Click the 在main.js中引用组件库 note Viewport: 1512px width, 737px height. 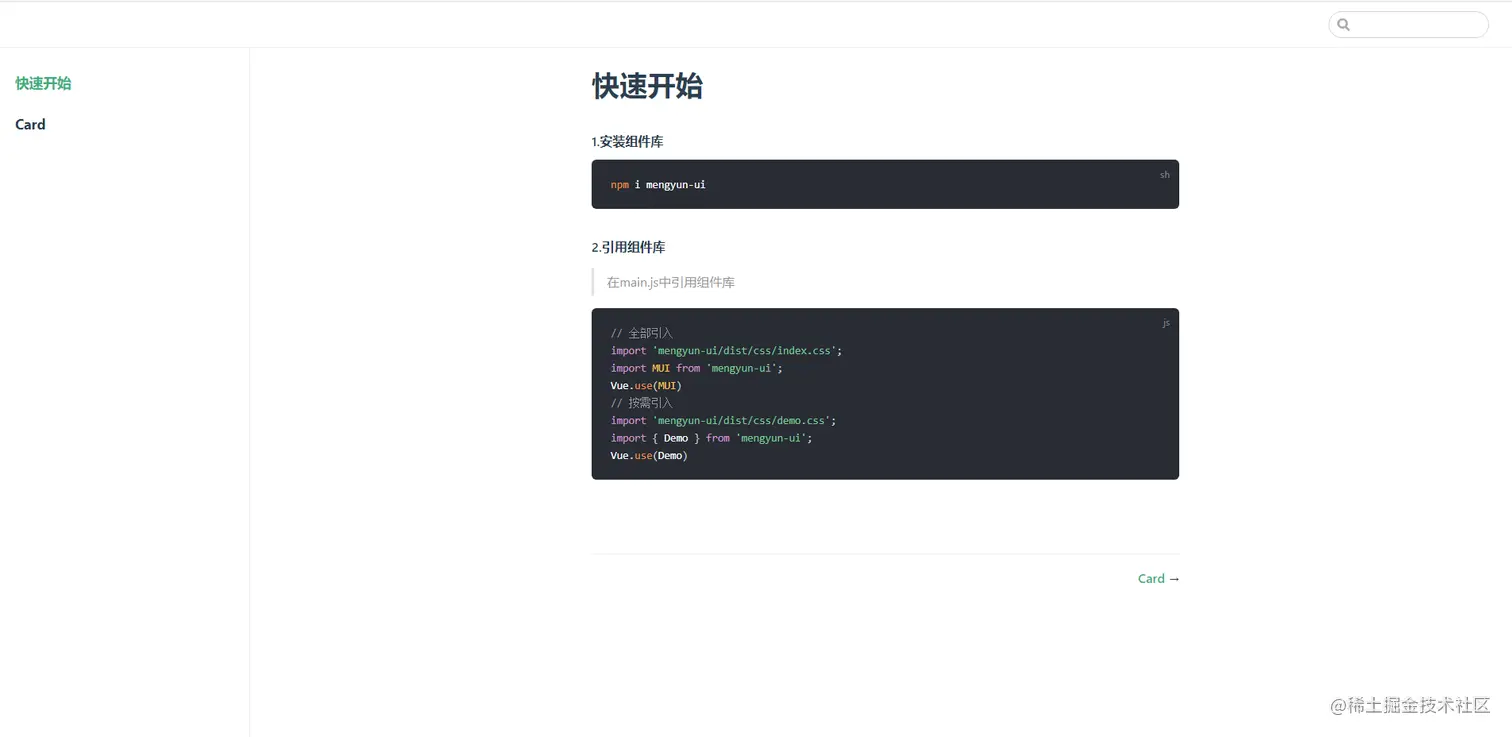coord(670,283)
